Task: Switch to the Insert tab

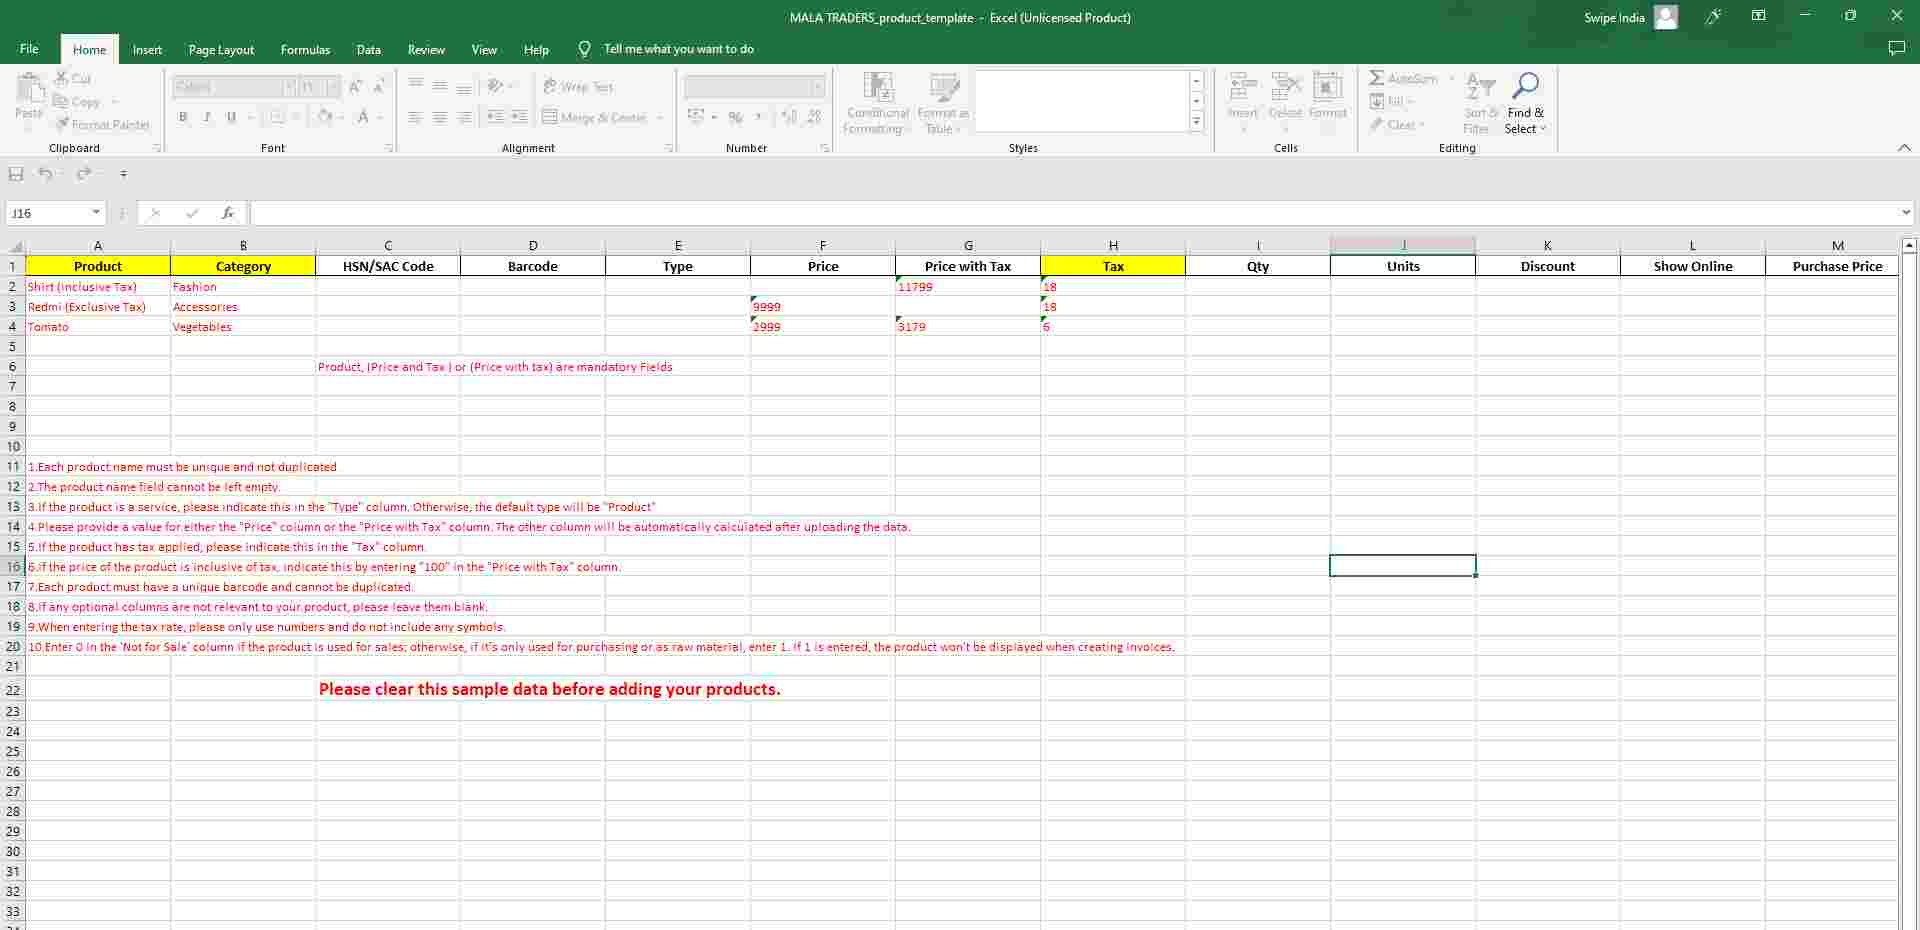Action: tap(147, 49)
